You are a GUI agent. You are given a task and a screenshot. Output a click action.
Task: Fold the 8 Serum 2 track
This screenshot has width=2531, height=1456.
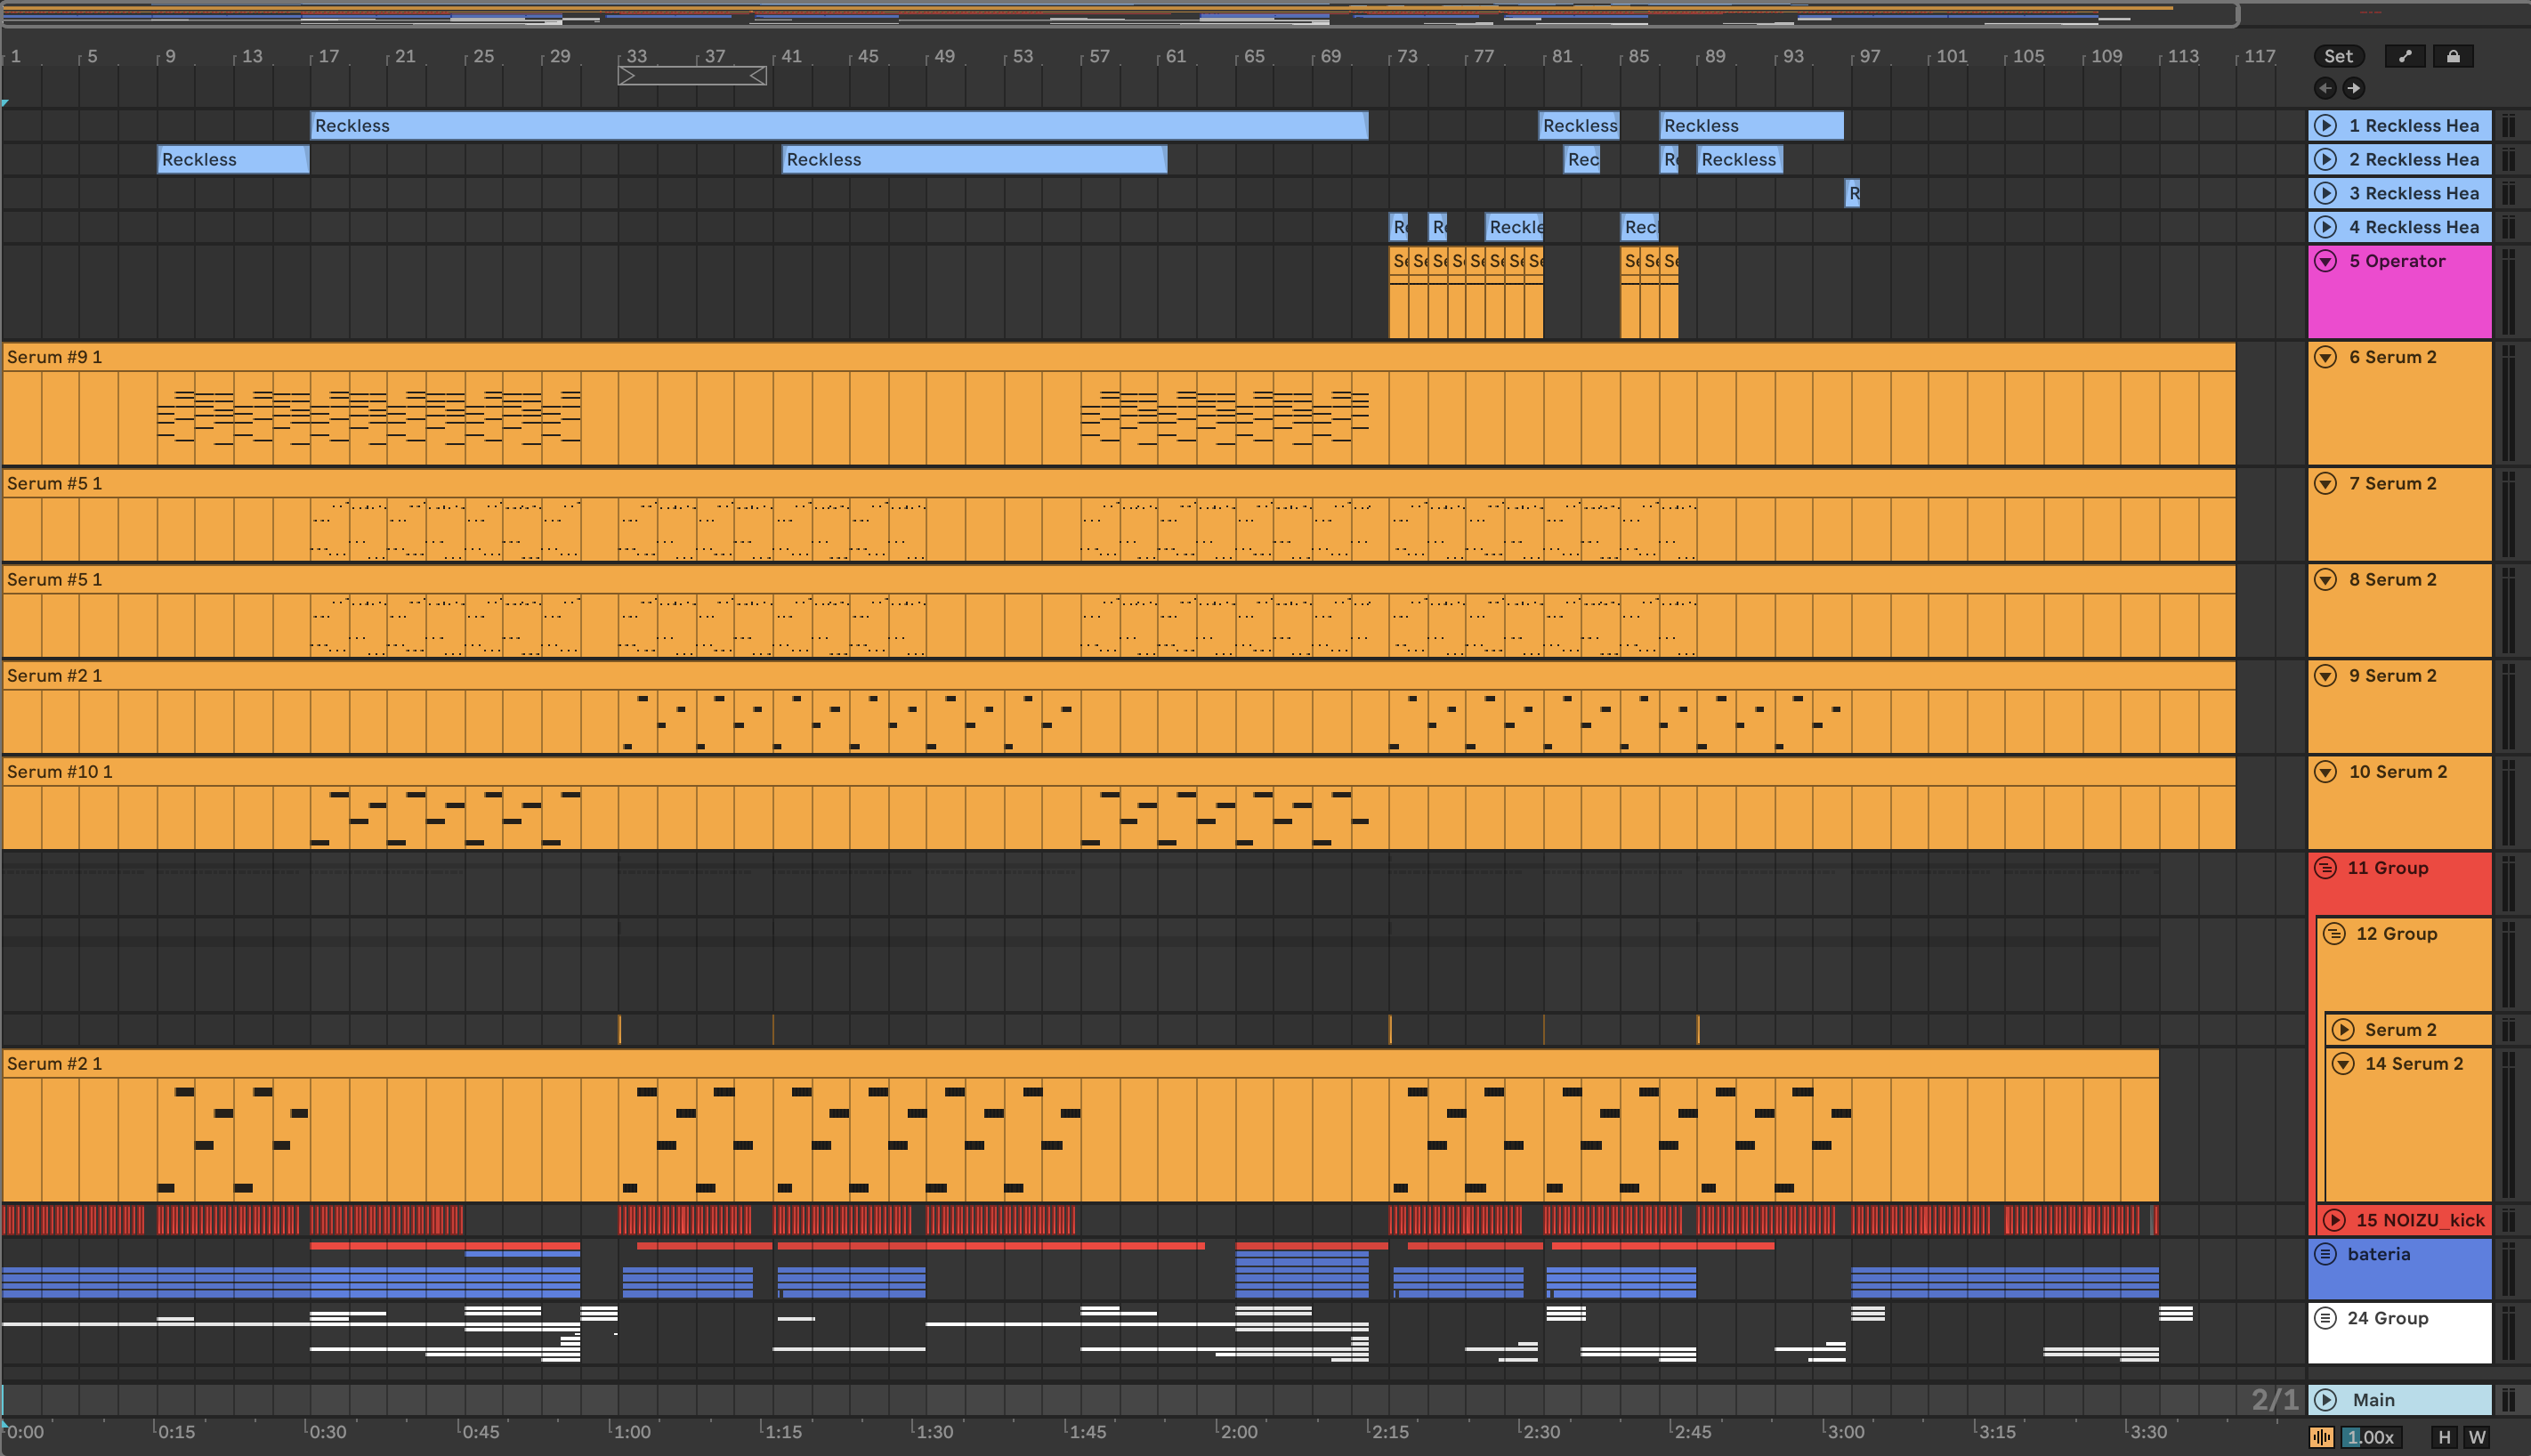(2326, 579)
